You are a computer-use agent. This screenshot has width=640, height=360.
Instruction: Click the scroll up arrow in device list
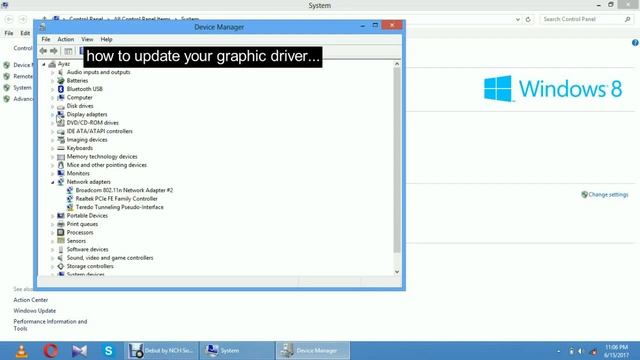click(397, 64)
